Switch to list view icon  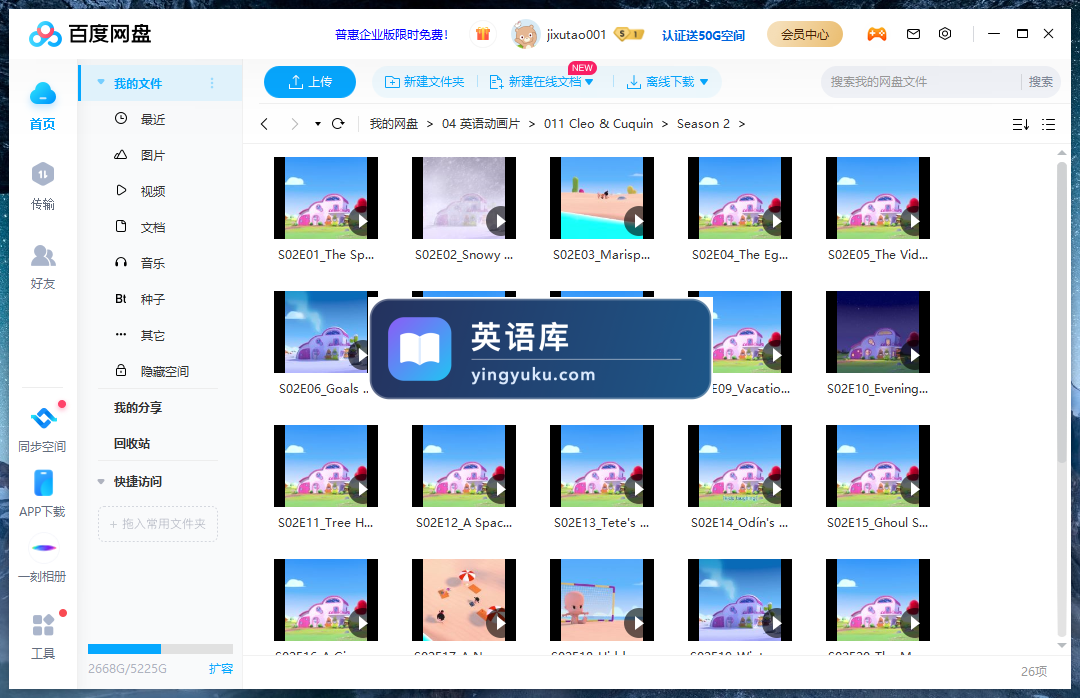coord(1048,125)
